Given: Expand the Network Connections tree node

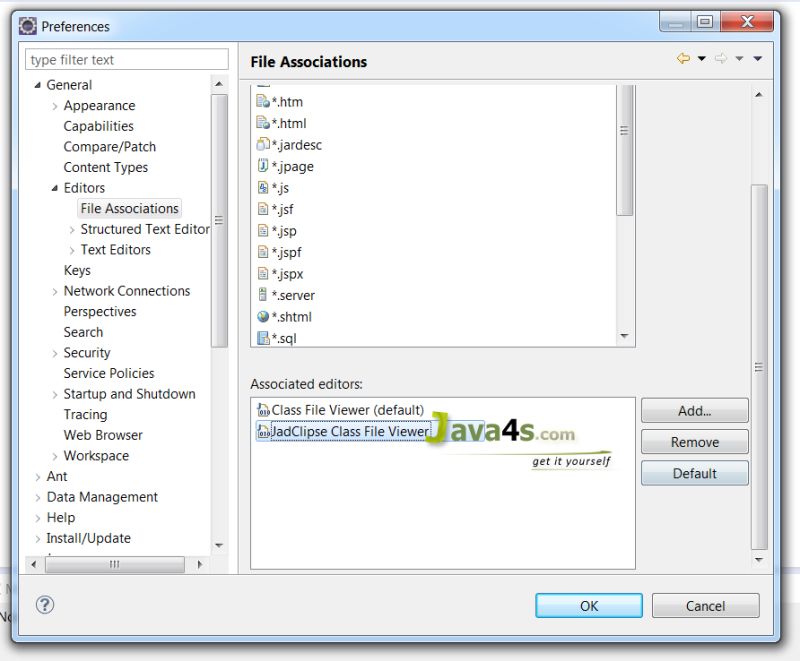Looking at the screenshot, I should click(x=54, y=291).
